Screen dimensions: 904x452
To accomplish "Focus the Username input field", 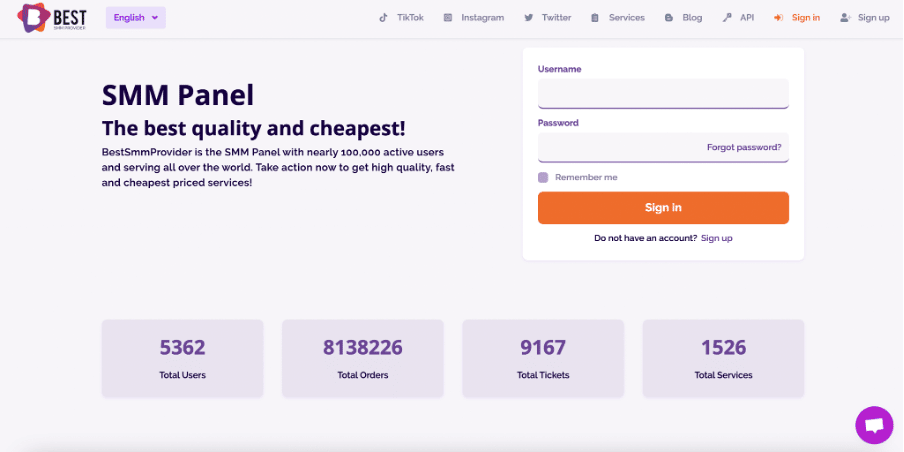I will click(x=663, y=93).
